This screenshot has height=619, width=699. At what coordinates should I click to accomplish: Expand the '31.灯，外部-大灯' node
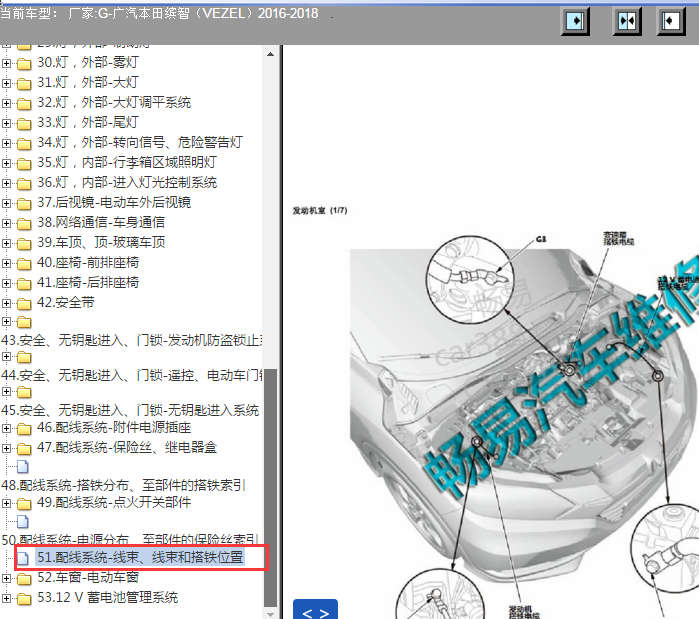click(x=6, y=83)
